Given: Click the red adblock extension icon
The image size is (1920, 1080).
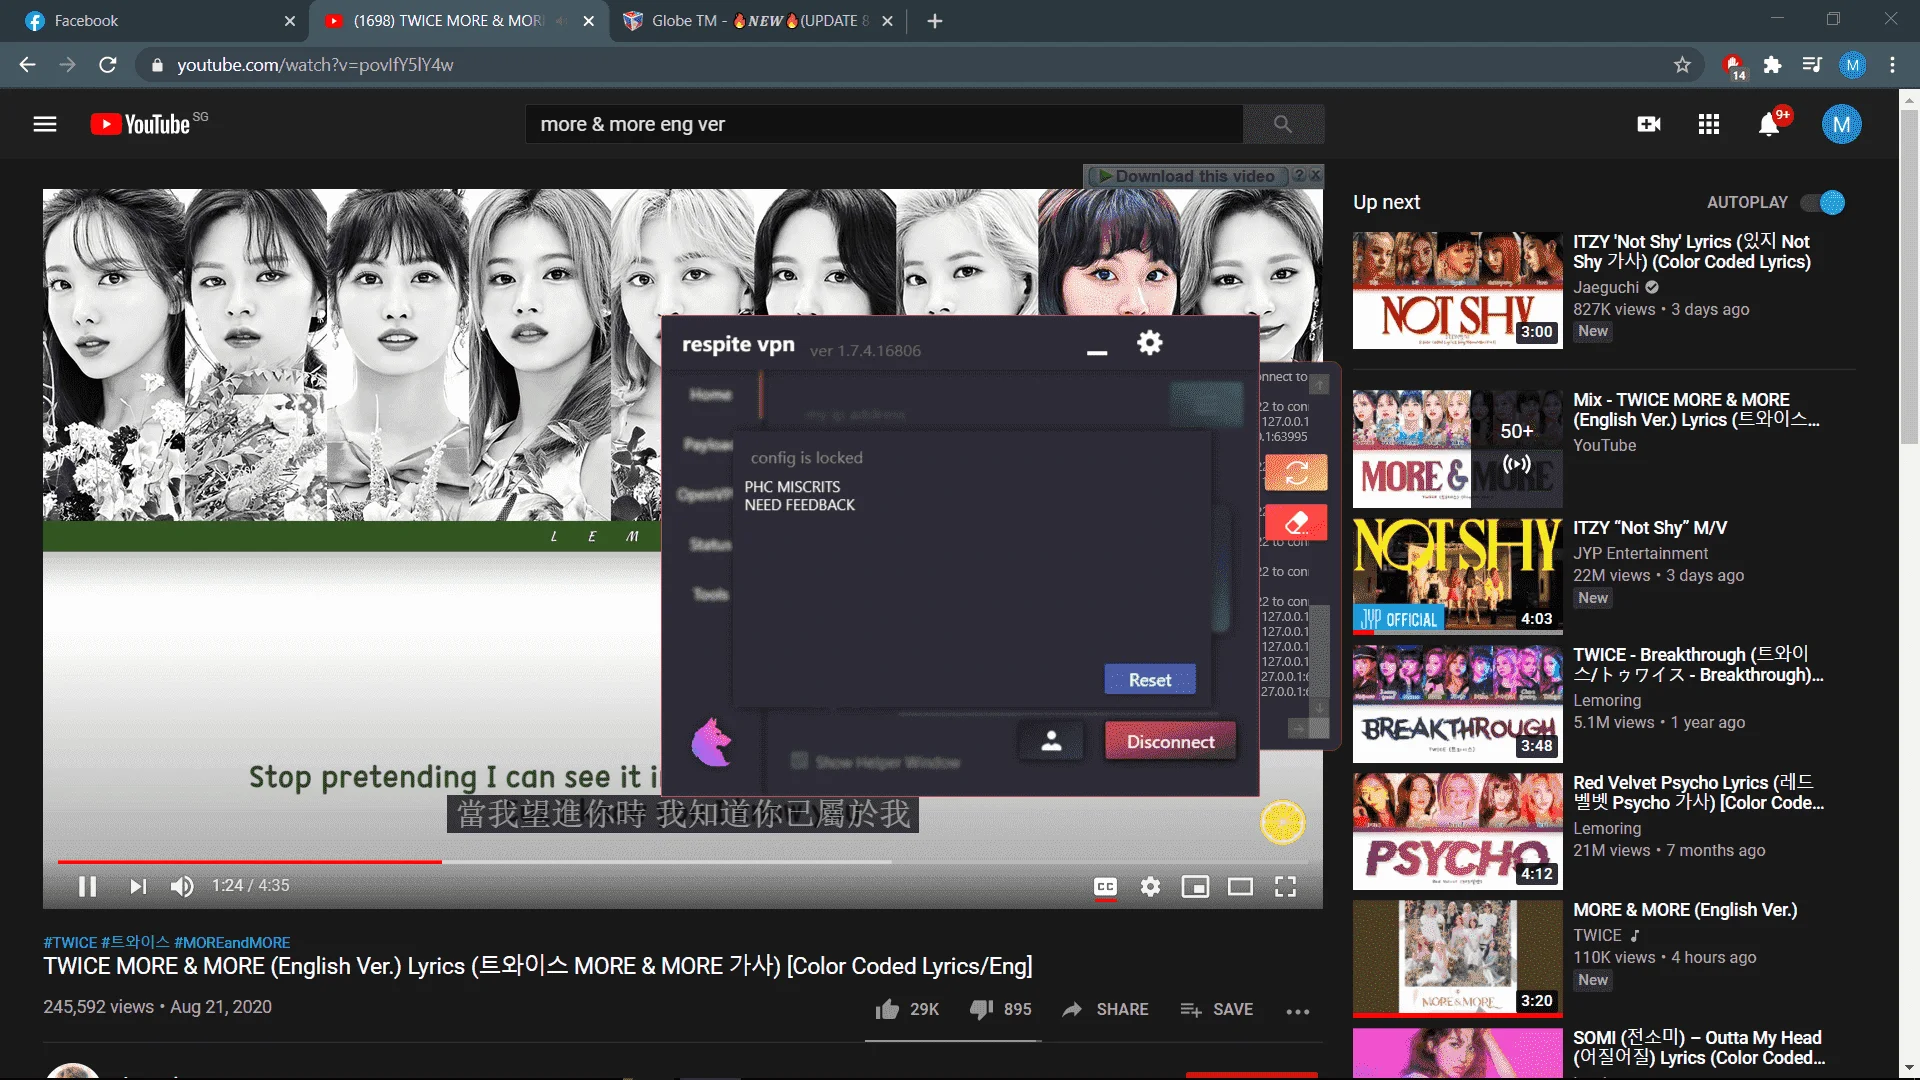Looking at the screenshot, I should [x=1733, y=66].
